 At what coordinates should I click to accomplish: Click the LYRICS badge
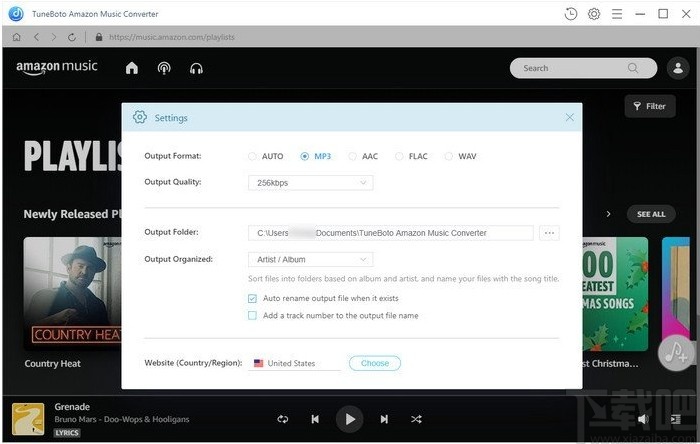(x=67, y=432)
